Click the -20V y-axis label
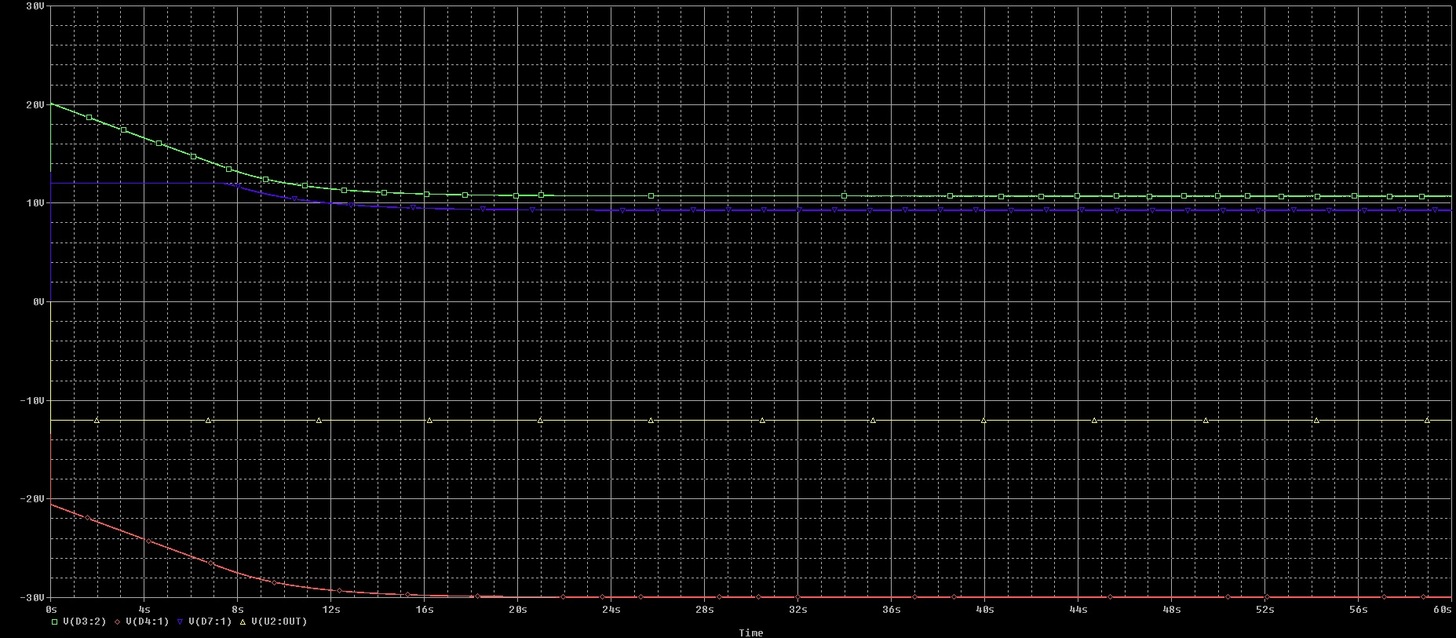This screenshot has height=638, width=1456. pos(31,499)
